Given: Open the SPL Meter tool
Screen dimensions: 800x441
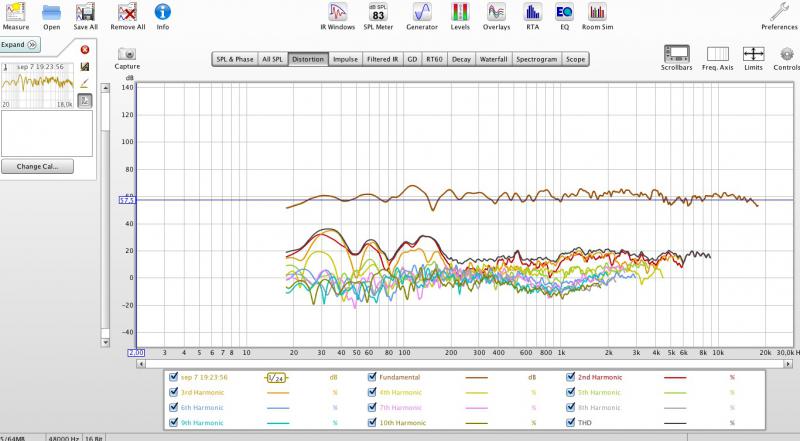Looking at the screenshot, I should (378, 16).
